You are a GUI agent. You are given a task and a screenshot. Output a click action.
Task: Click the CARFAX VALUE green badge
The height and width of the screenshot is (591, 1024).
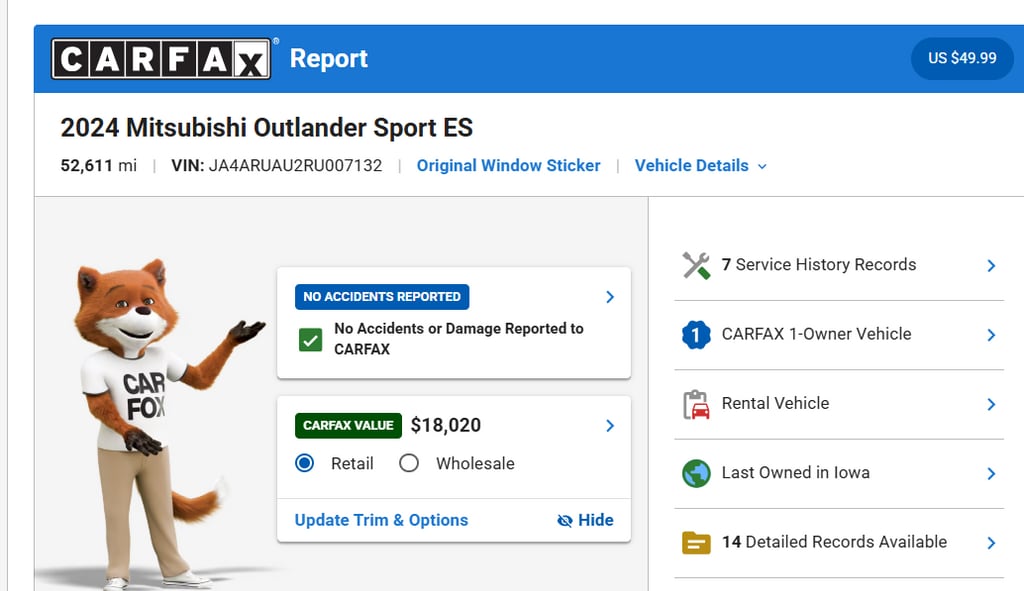348,426
